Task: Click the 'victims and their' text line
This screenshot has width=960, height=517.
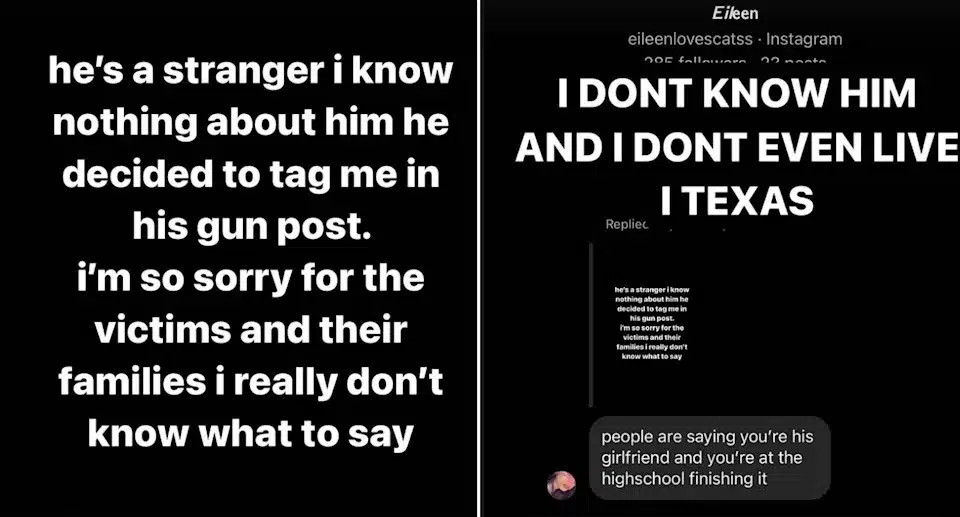Action: [x=250, y=330]
